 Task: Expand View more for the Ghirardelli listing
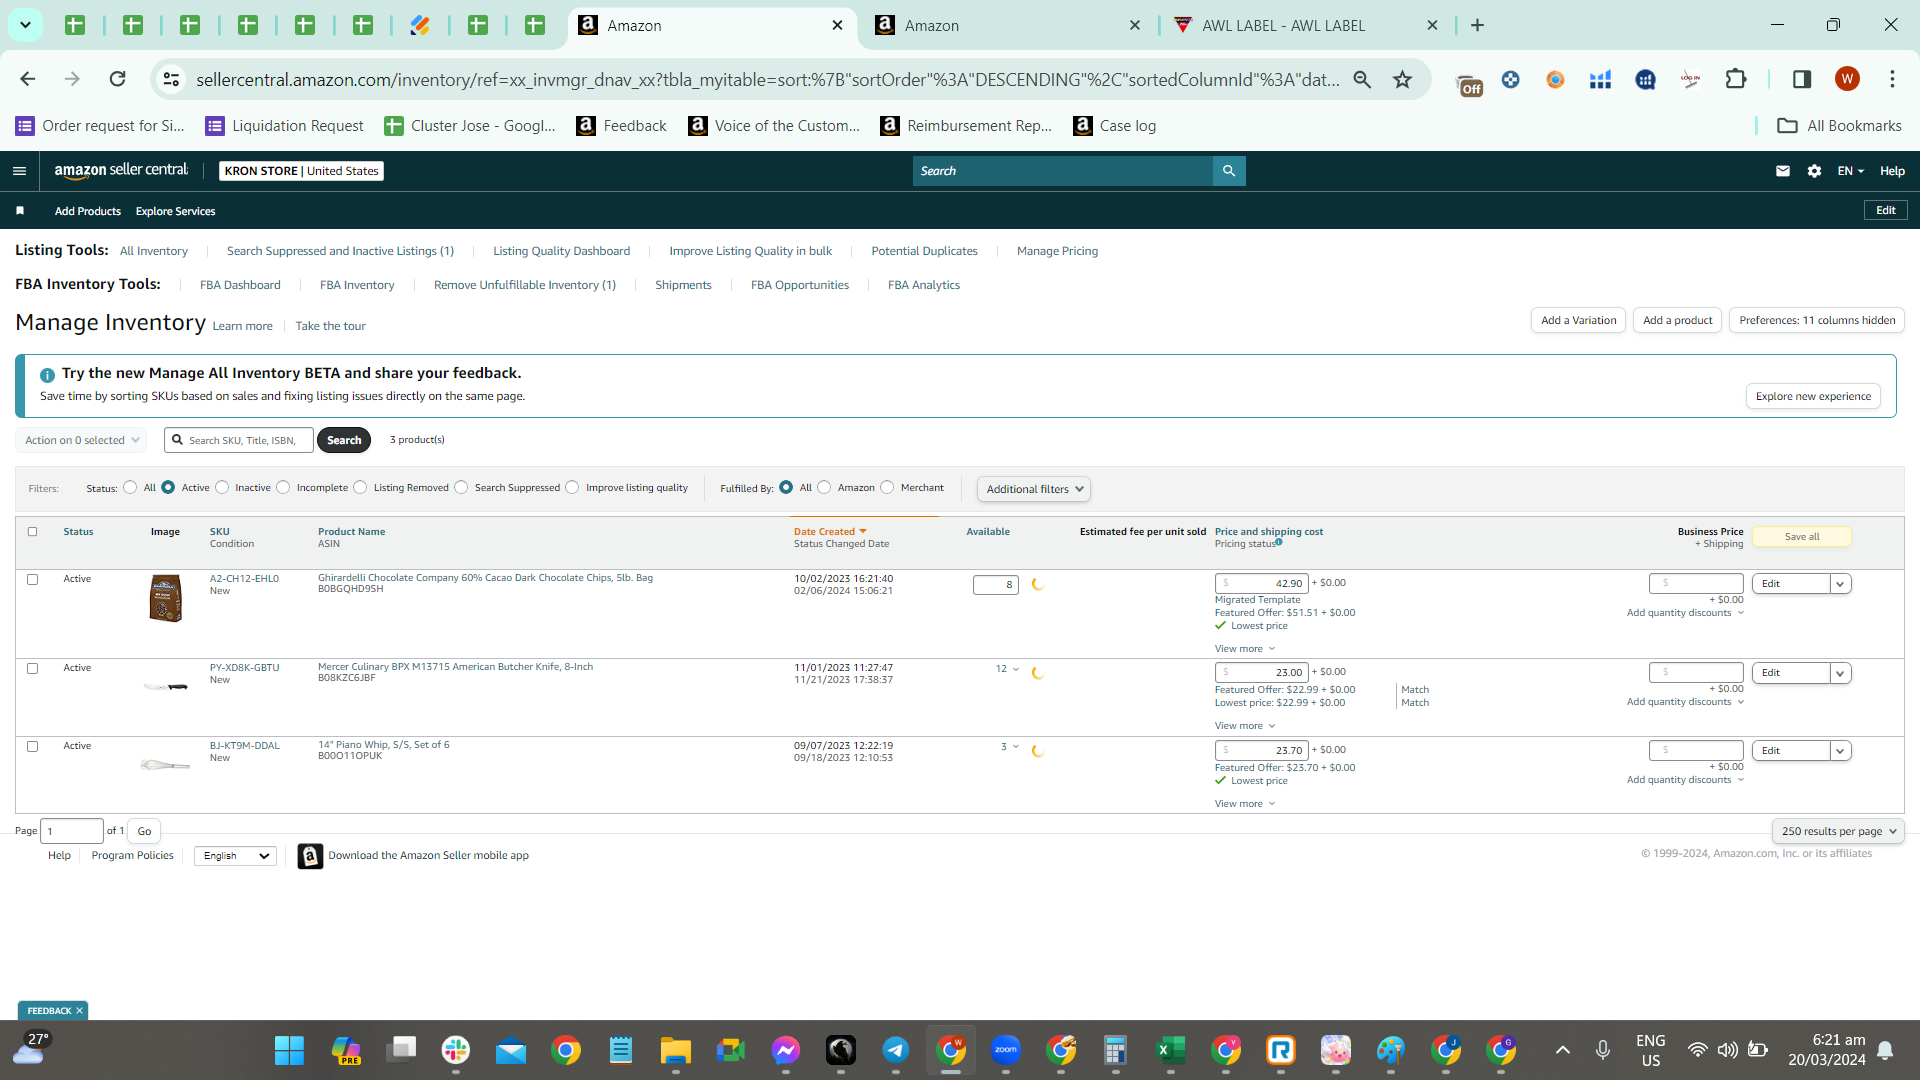(x=1245, y=649)
